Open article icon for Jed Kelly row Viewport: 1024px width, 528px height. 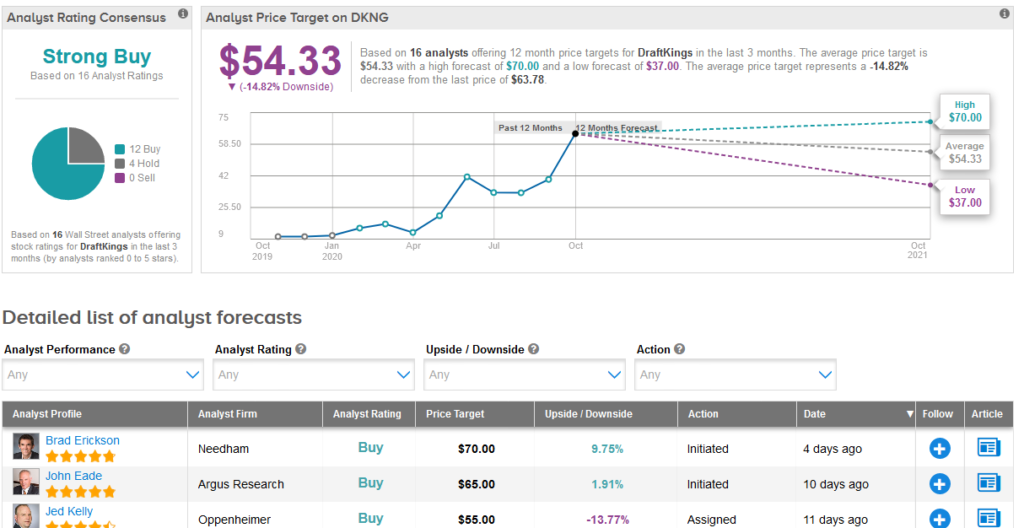point(989,518)
